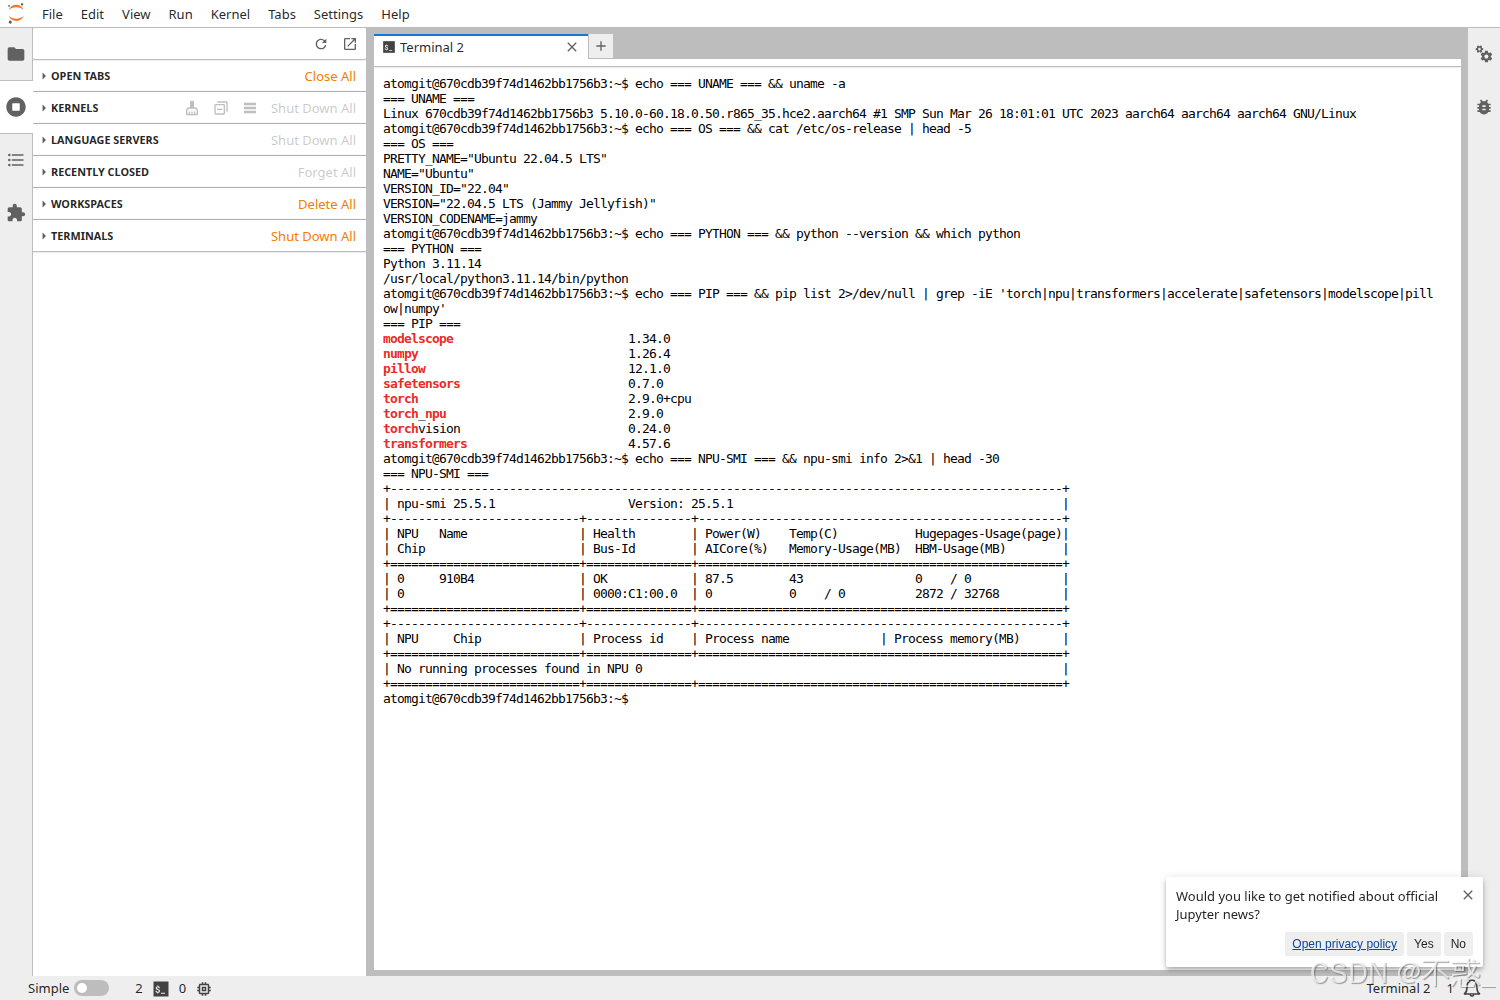Click the terminals count '2' in status bar
This screenshot has height=1000, width=1500.
[139, 989]
